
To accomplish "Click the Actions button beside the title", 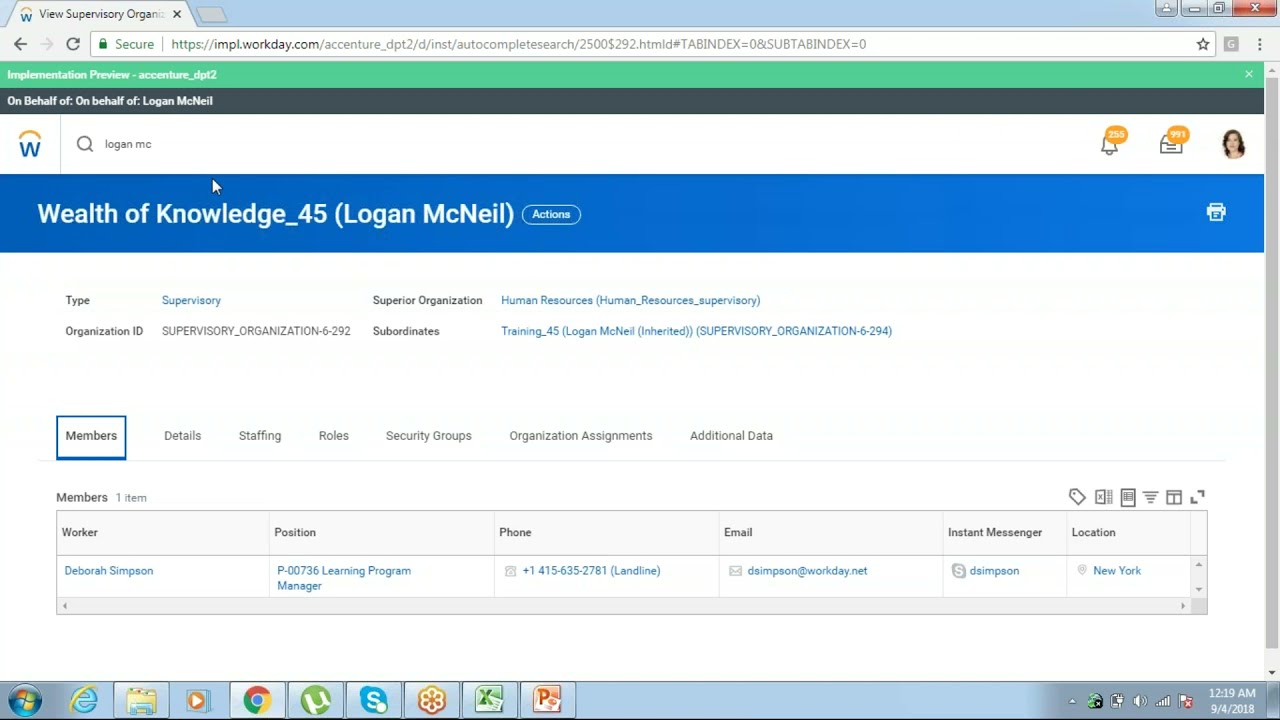I will (551, 214).
